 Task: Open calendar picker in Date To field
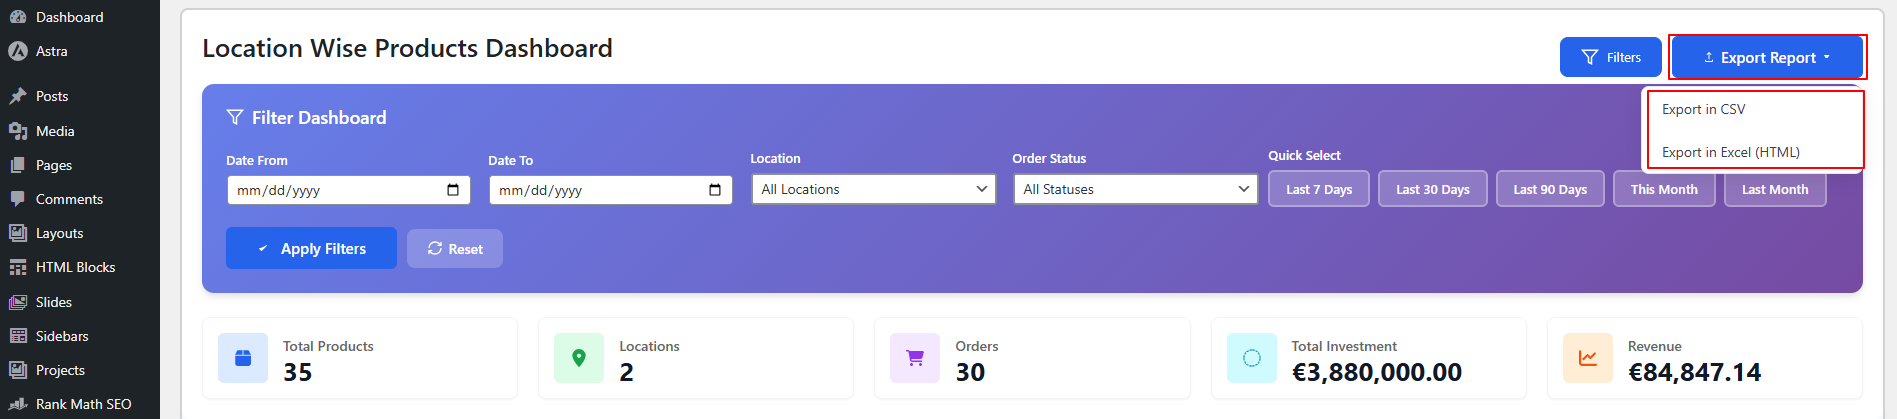(x=715, y=190)
